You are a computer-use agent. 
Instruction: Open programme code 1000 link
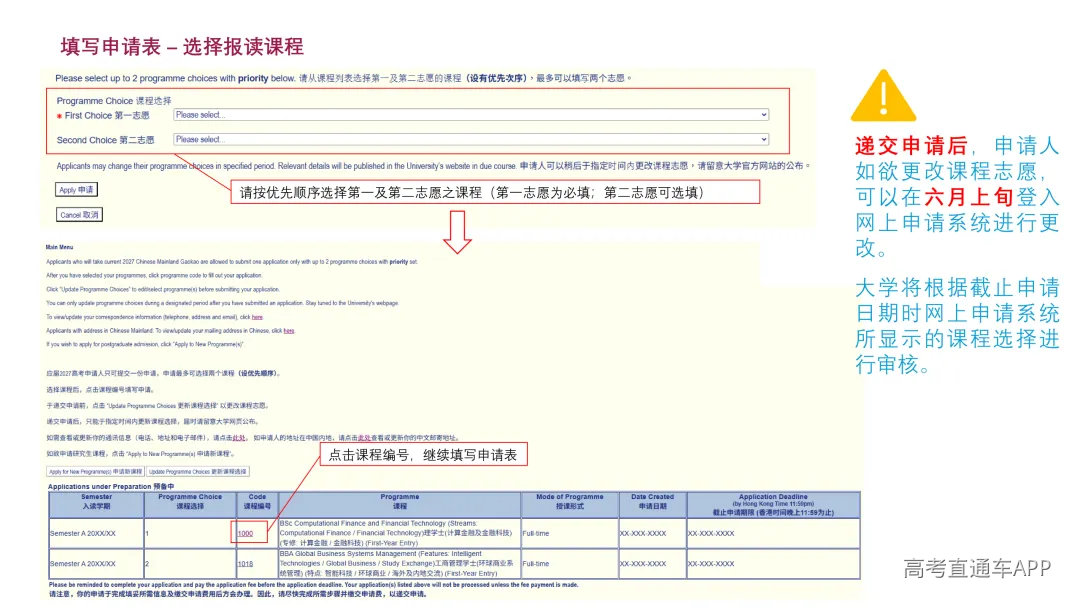click(x=245, y=534)
